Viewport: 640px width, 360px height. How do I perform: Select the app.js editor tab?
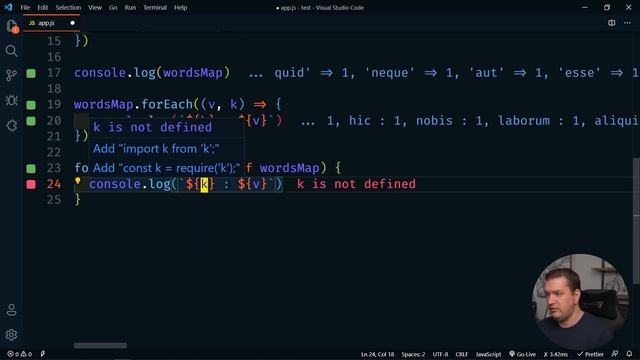51,23
